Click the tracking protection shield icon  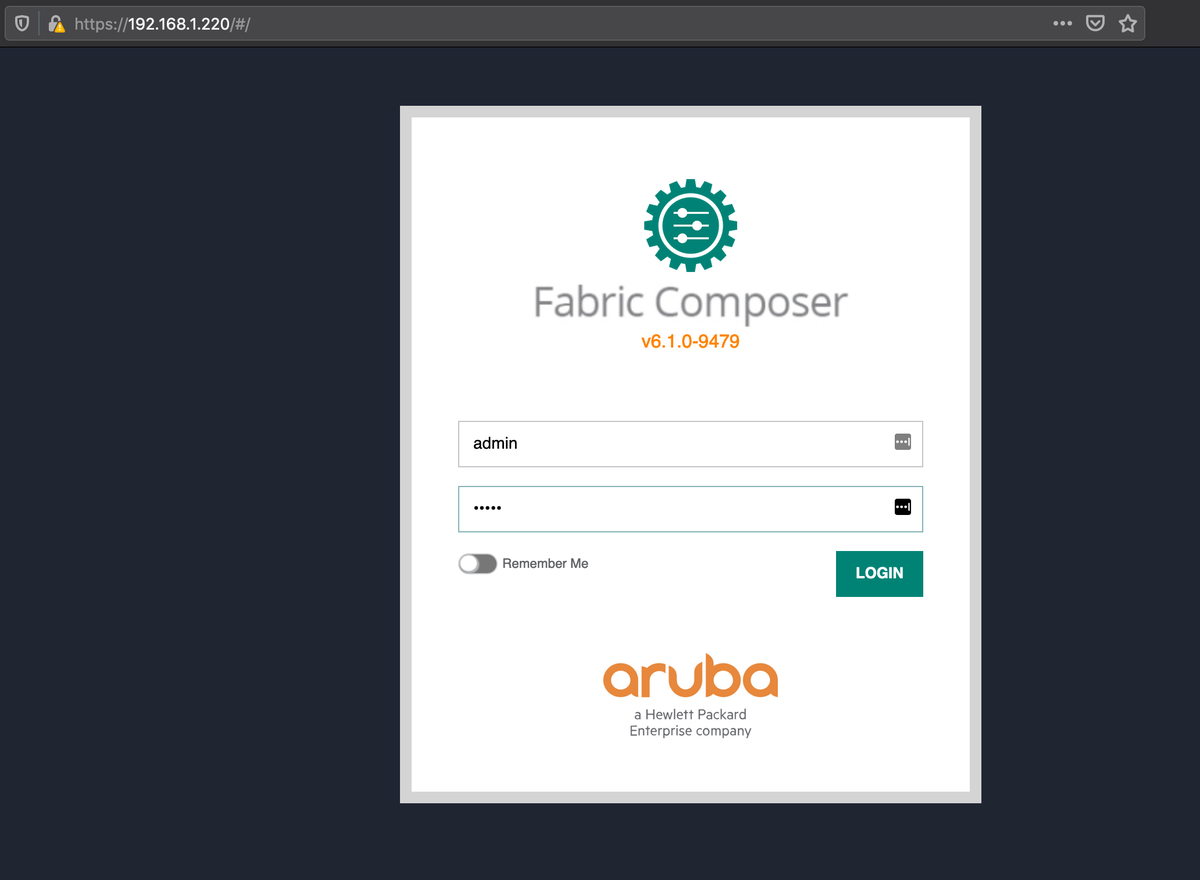(22, 24)
